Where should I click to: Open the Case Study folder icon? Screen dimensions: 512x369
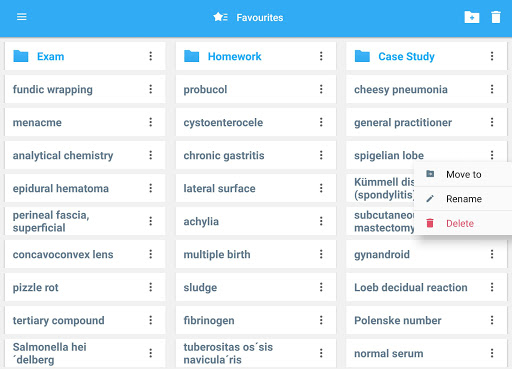pos(362,56)
